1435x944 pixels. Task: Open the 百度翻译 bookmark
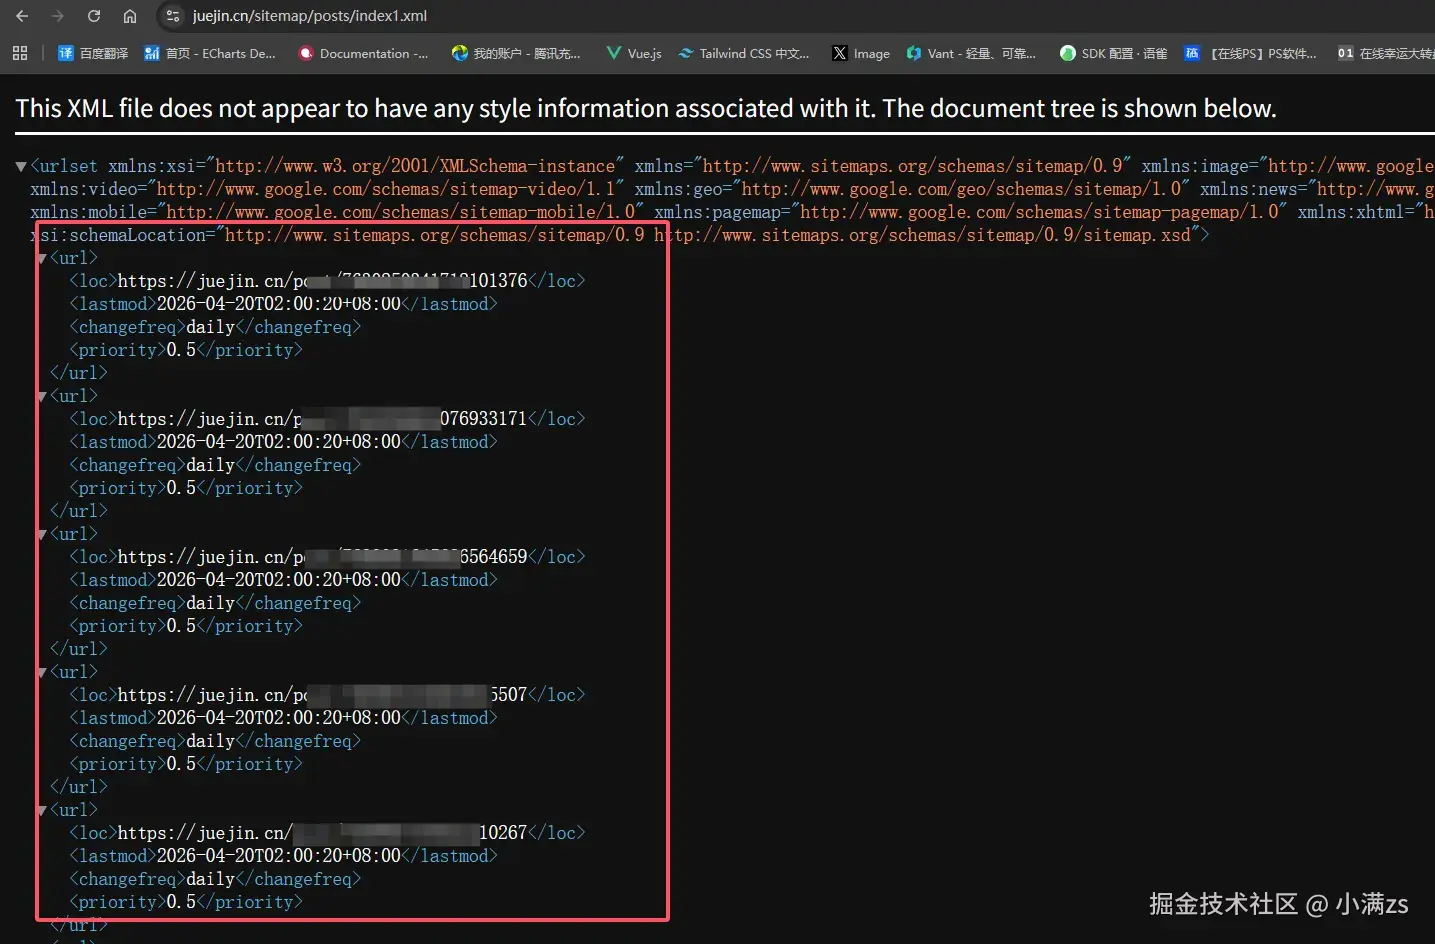93,53
